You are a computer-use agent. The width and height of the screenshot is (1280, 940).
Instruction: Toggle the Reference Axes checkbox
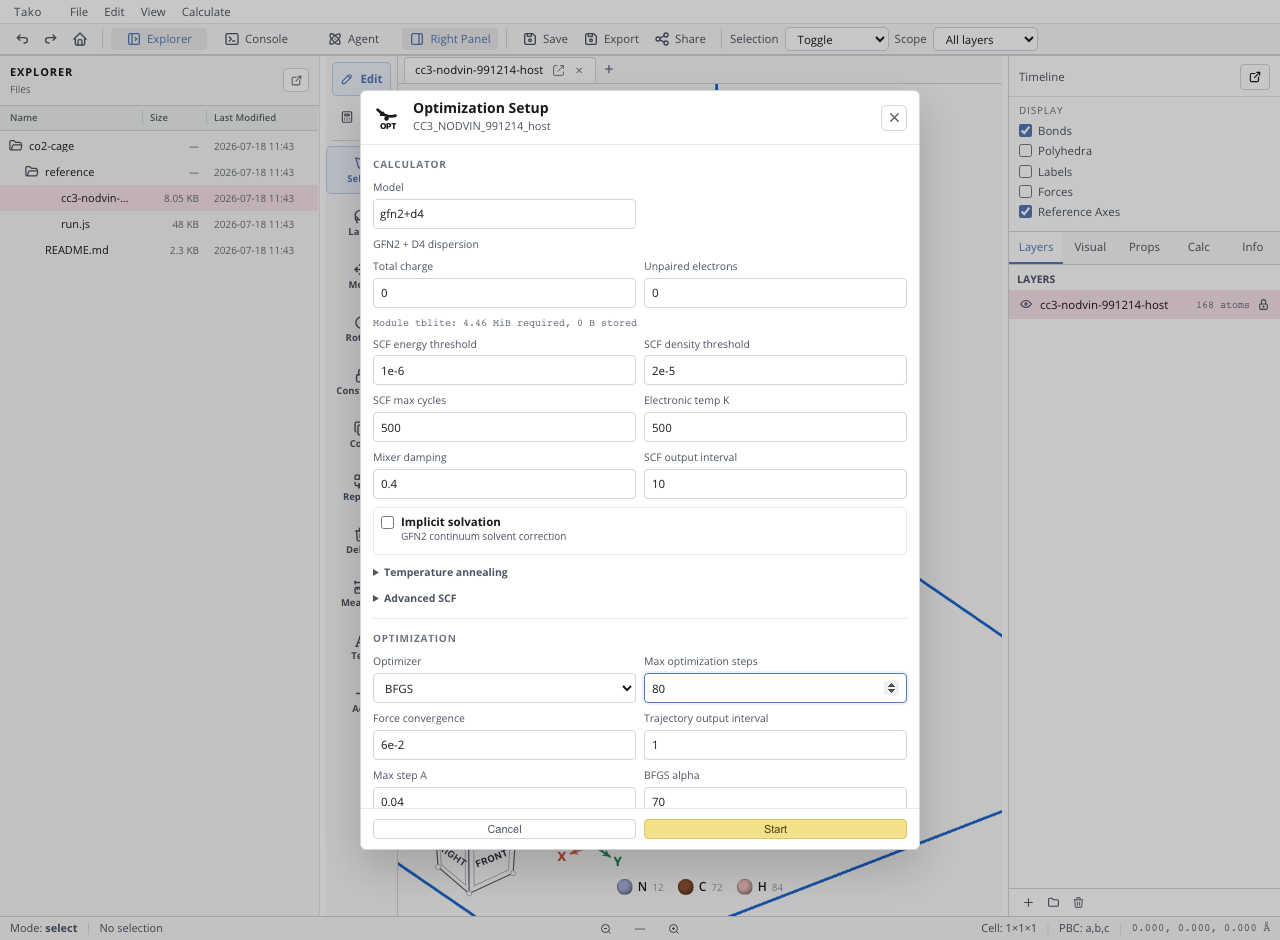(1025, 211)
